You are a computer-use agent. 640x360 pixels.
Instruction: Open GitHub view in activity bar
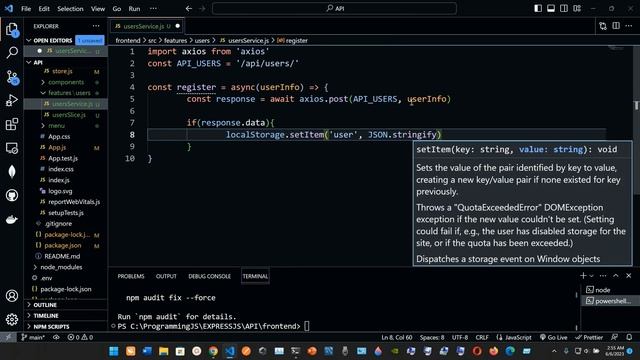(12, 196)
